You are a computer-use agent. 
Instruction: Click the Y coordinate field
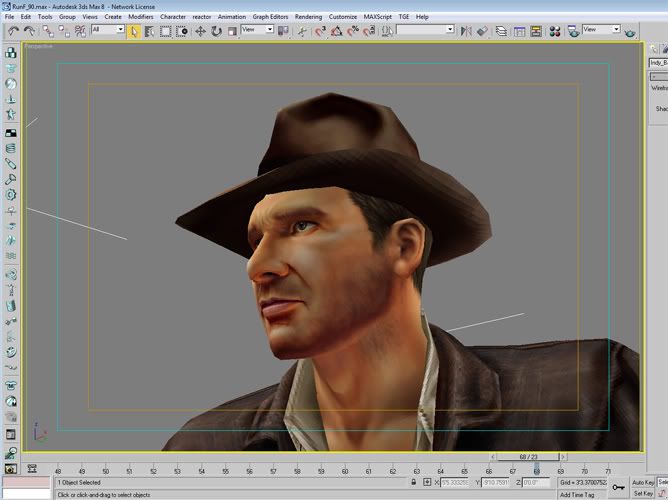pos(495,483)
